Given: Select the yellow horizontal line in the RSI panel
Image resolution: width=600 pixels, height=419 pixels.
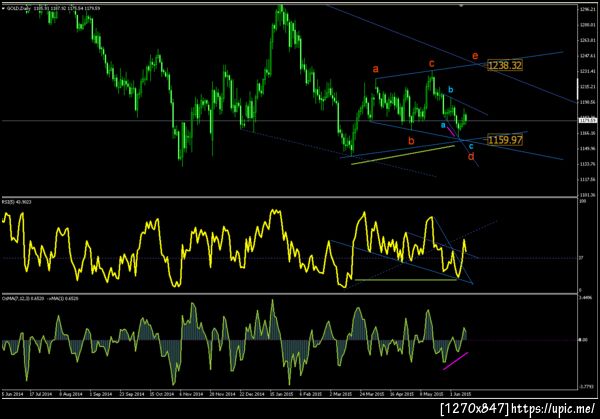Looking at the screenshot, I should (x=406, y=280).
